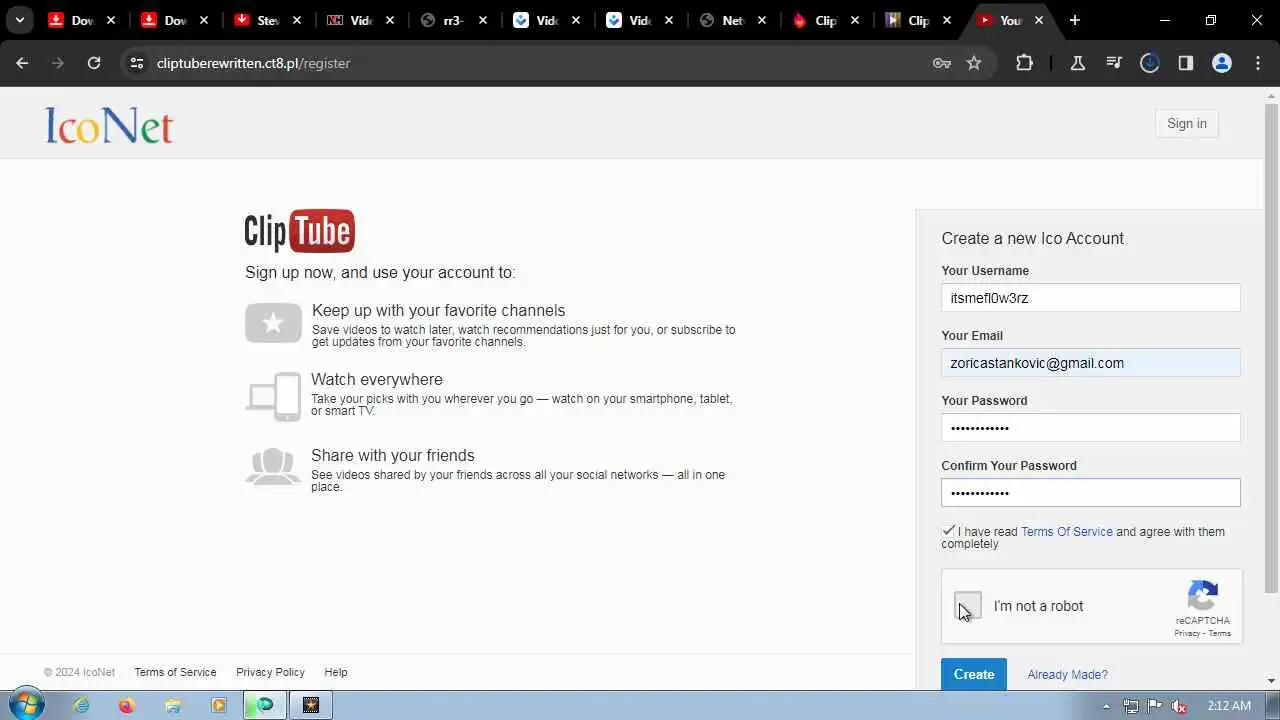Click the Sign in button
The height and width of the screenshot is (720, 1280).
(1187, 124)
